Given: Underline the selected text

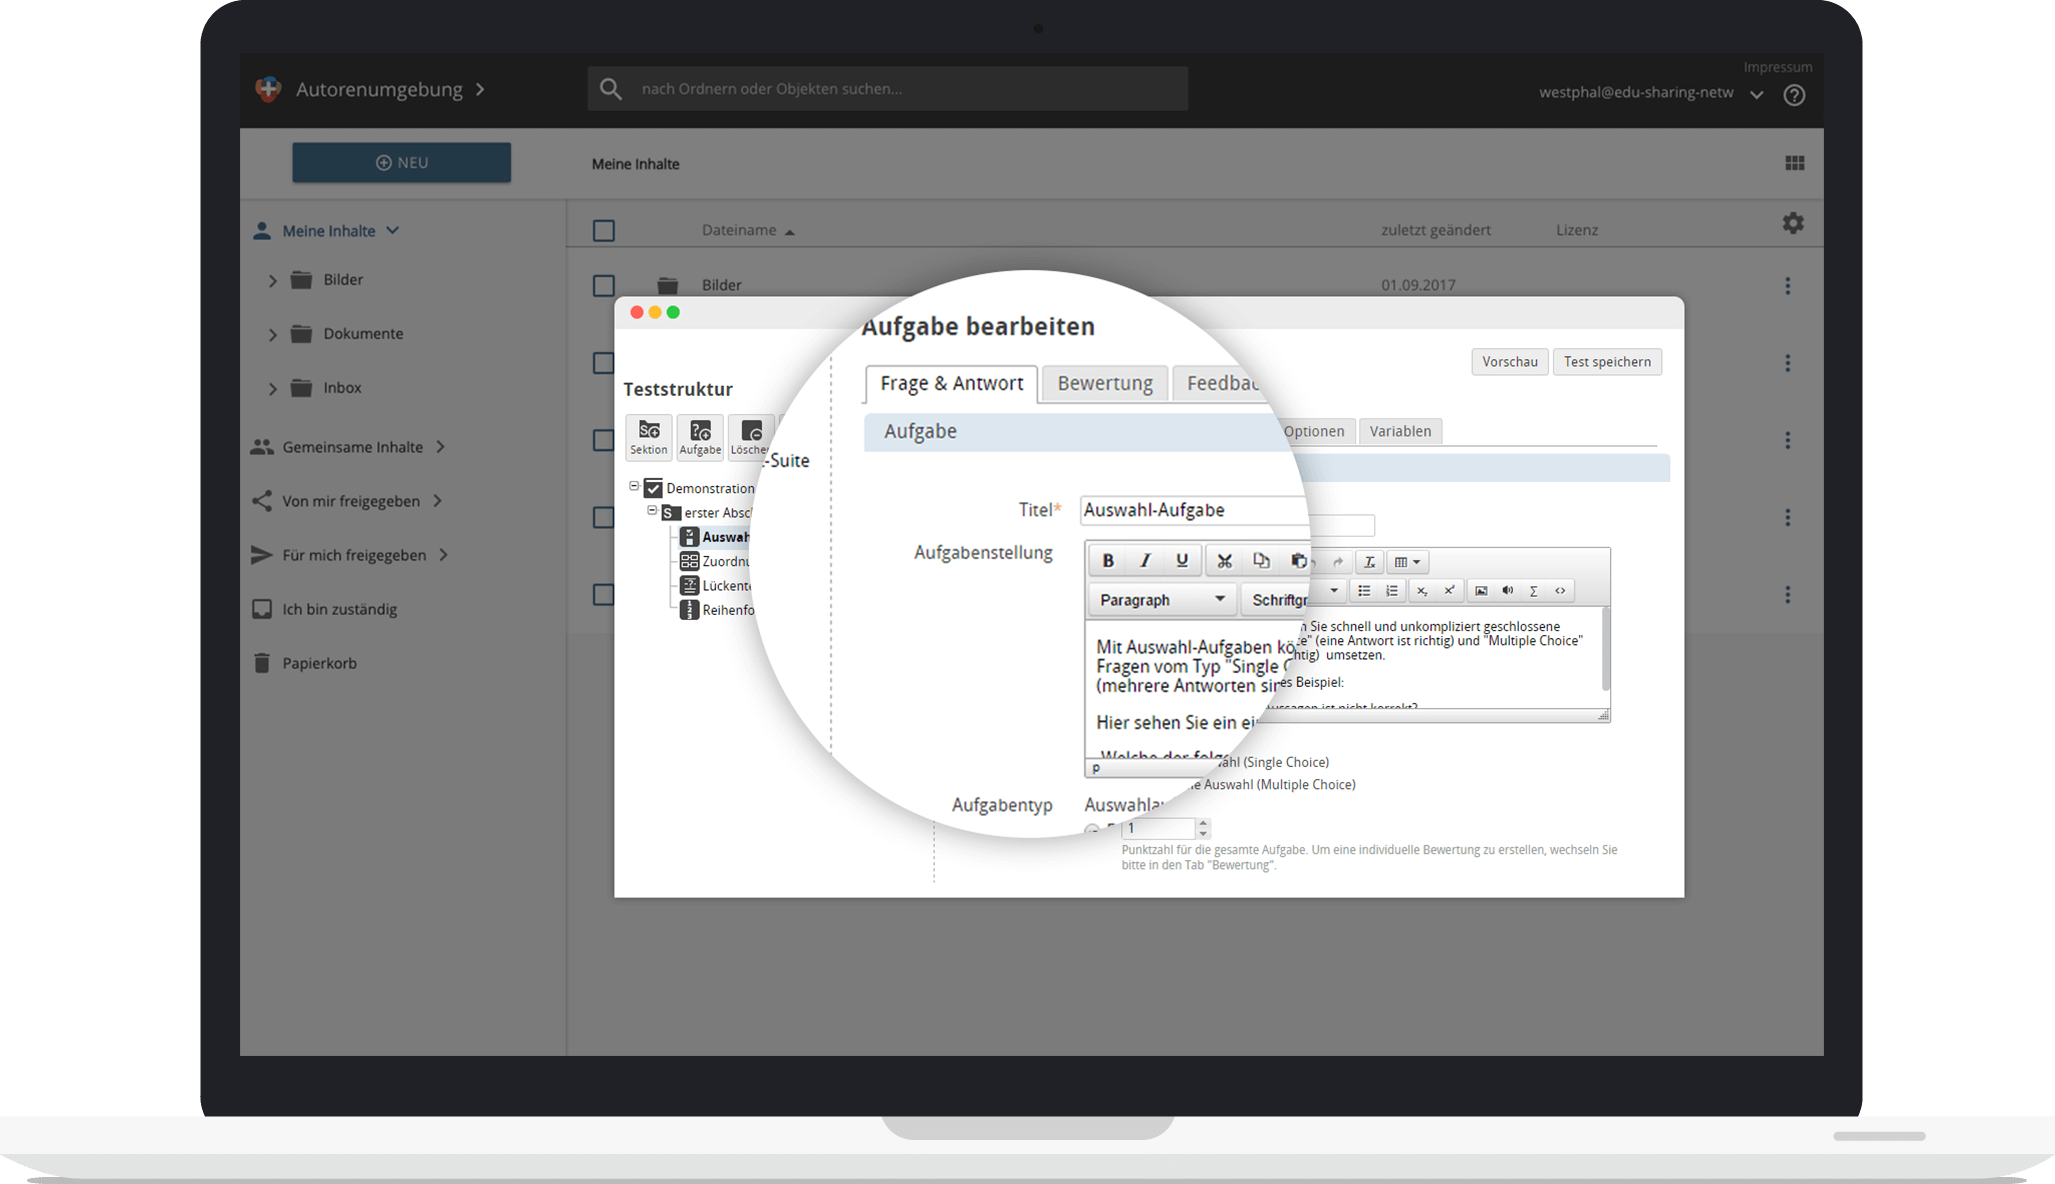Looking at the screenshot, I should click(1182, 561).
